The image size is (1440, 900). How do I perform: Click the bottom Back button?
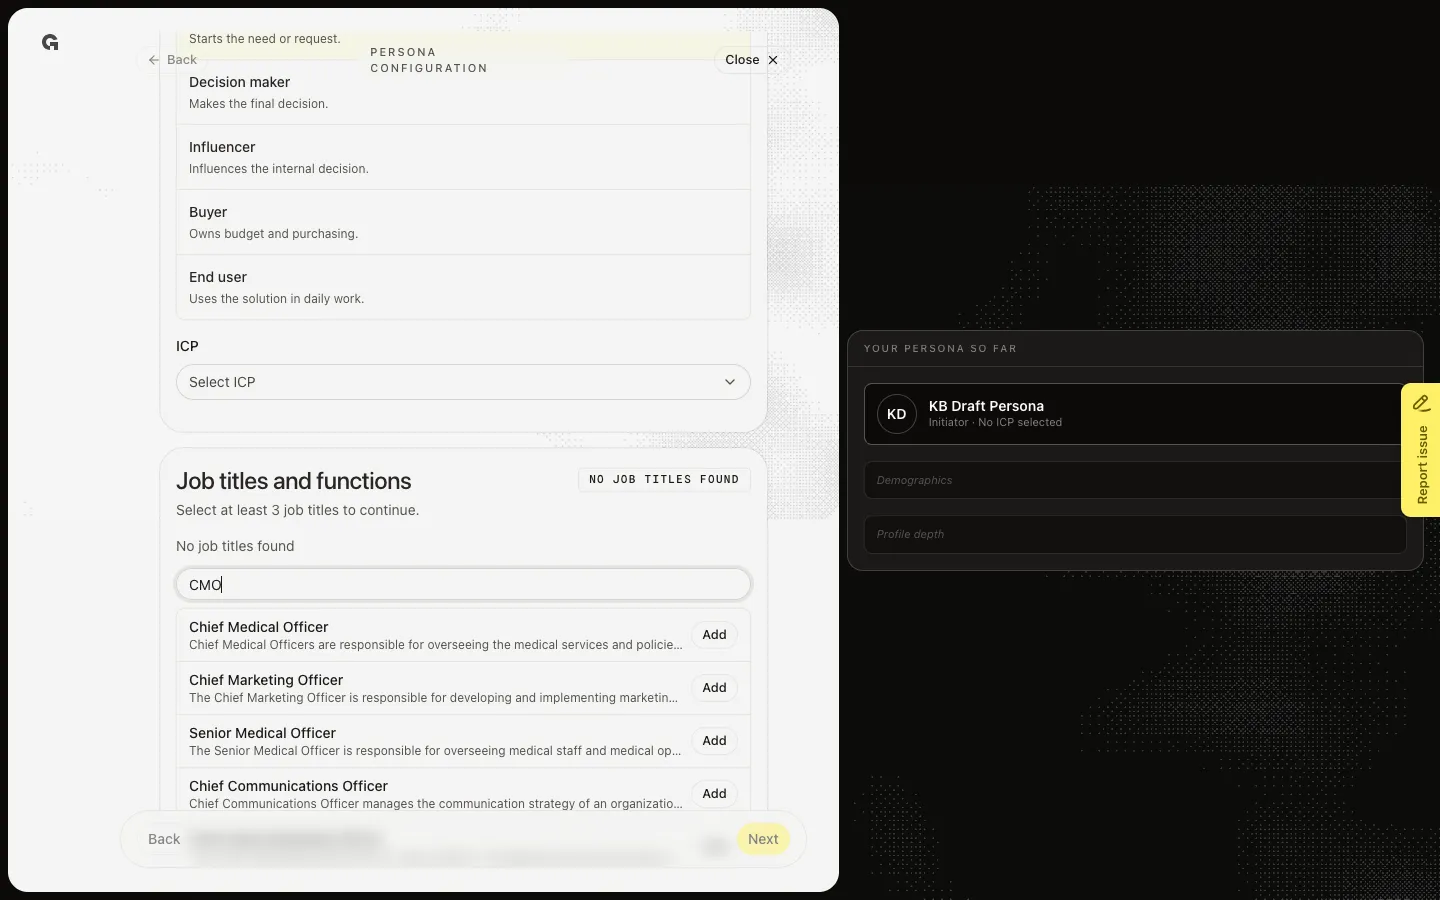tap(164, 839)
